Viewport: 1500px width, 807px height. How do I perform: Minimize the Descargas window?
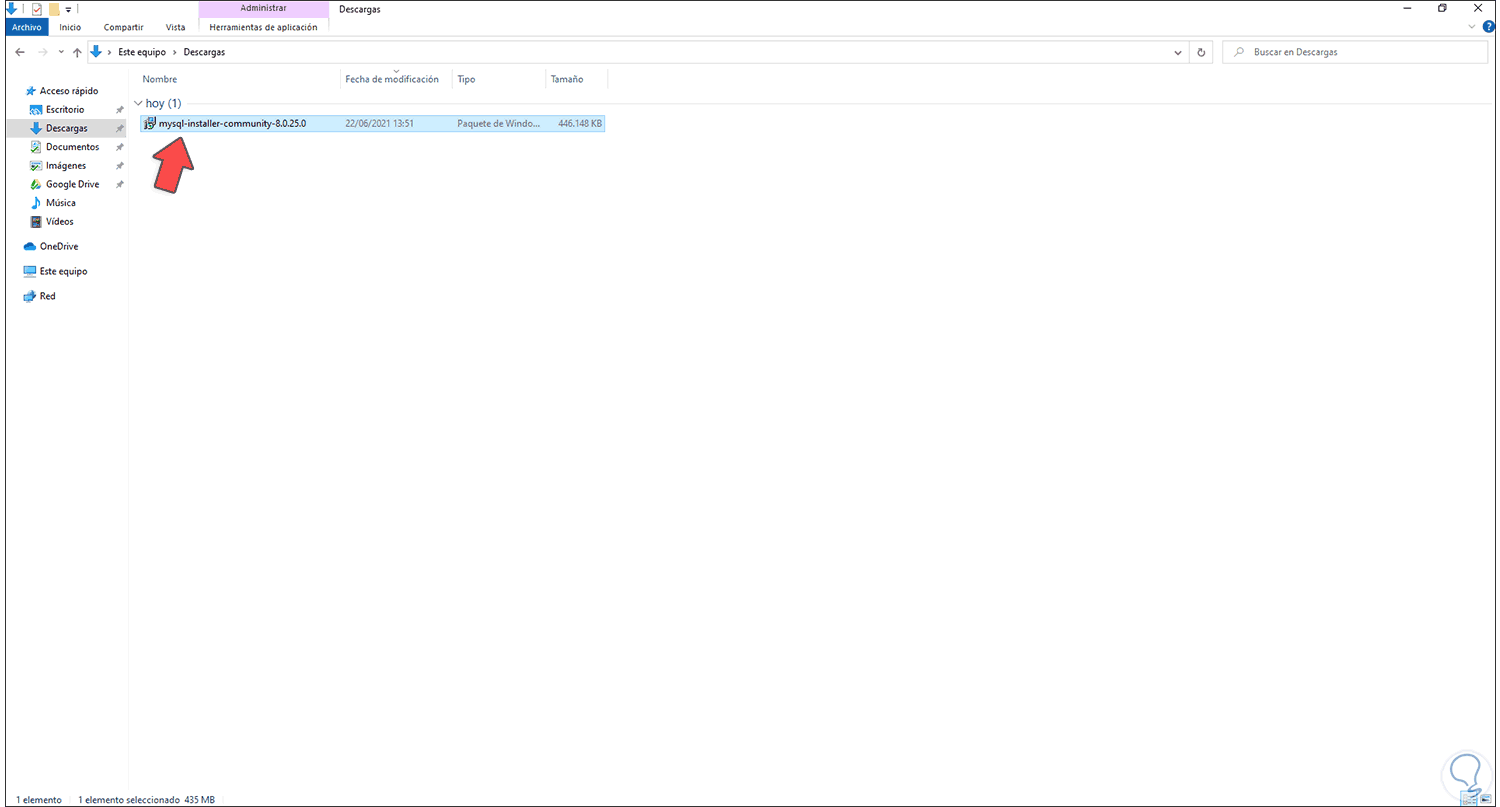(x=1406, y=9)
